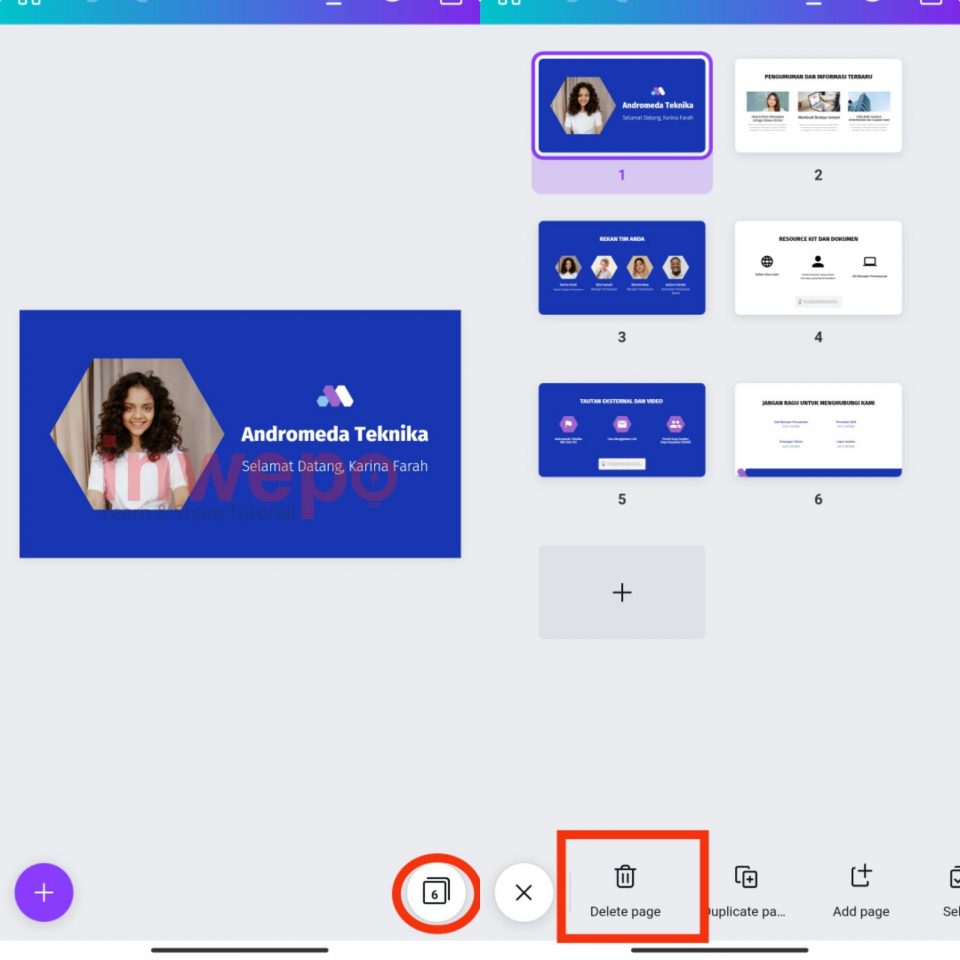Tap the purple plus floating action button

pyautogui.click(x=44, y=893)
